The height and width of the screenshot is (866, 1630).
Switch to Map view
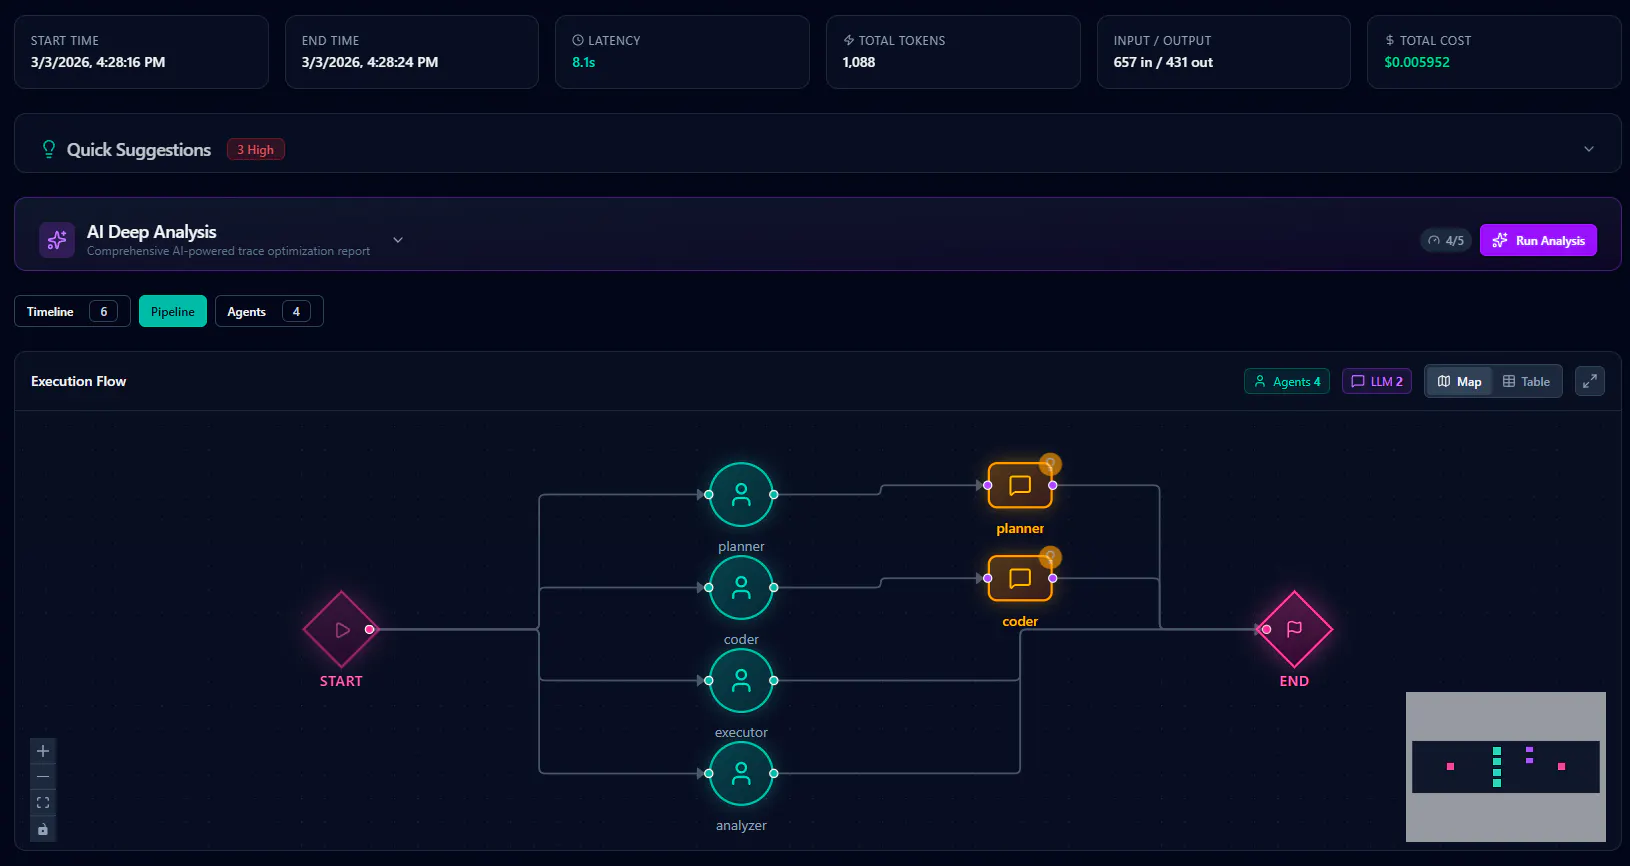1460,381
